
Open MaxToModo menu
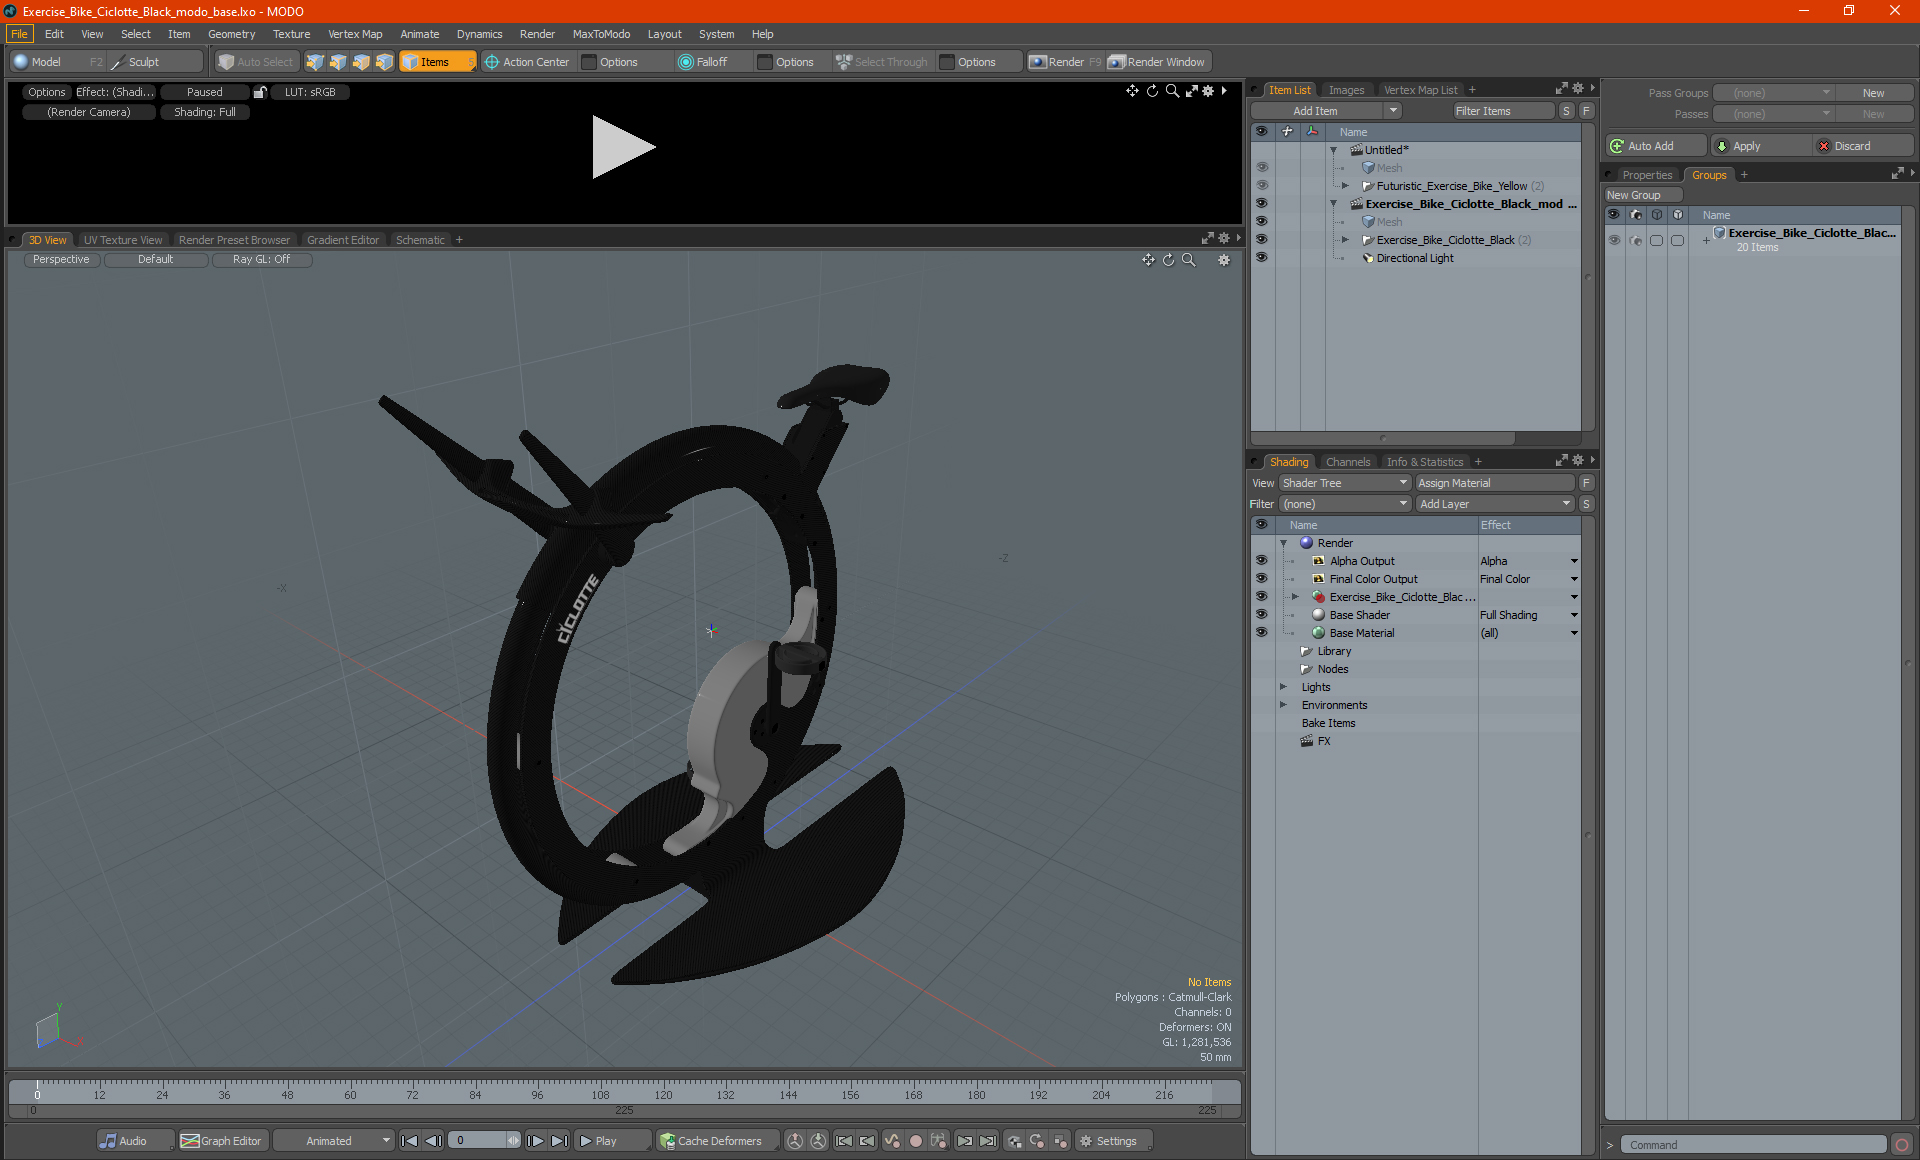[x=601, y=34]
